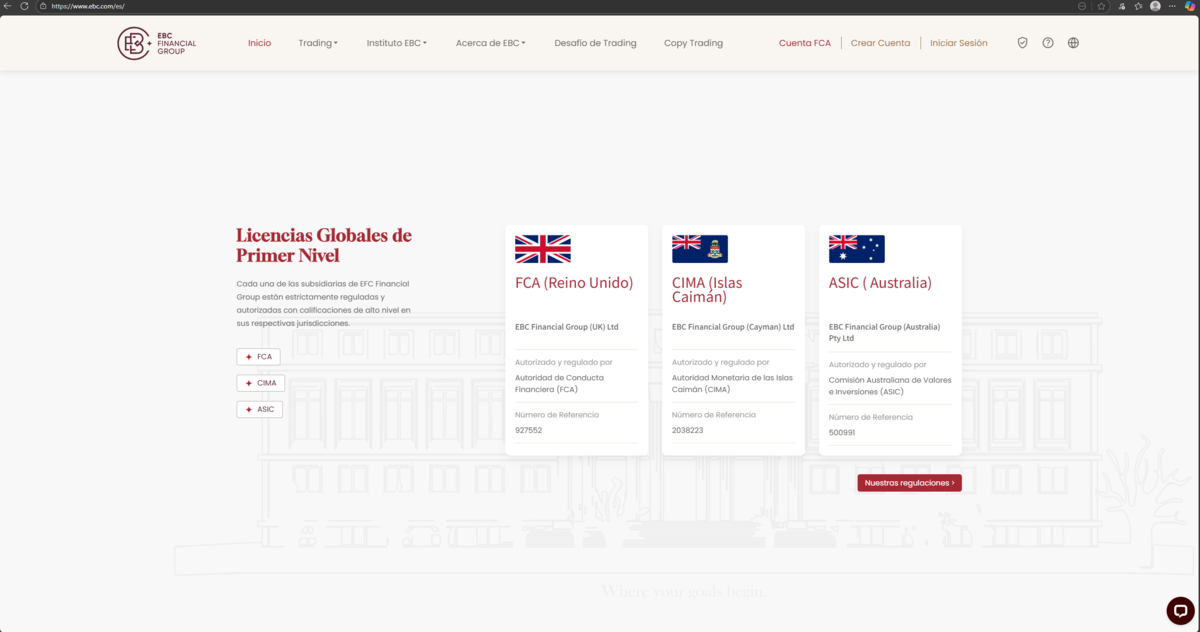Open the browser profile avatar

tap(1155, 6)
